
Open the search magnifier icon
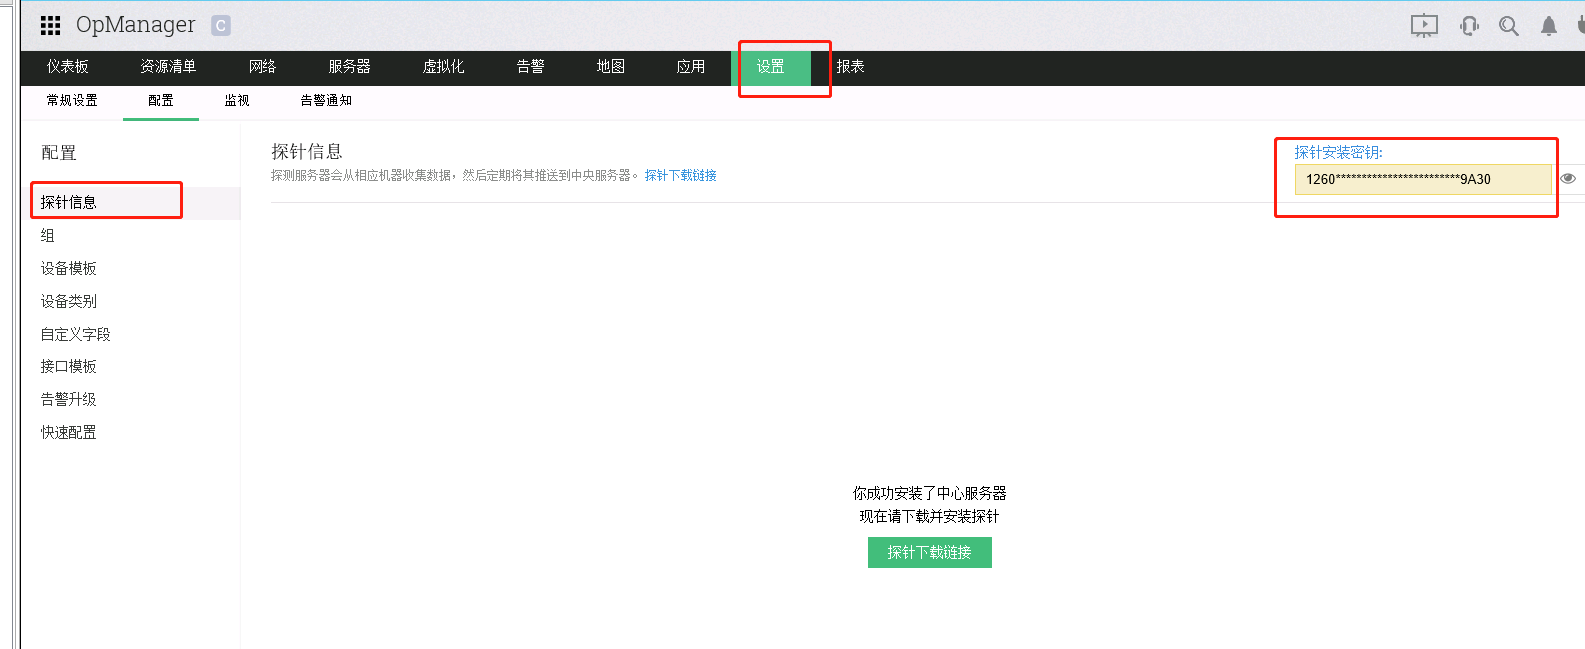1508,26
